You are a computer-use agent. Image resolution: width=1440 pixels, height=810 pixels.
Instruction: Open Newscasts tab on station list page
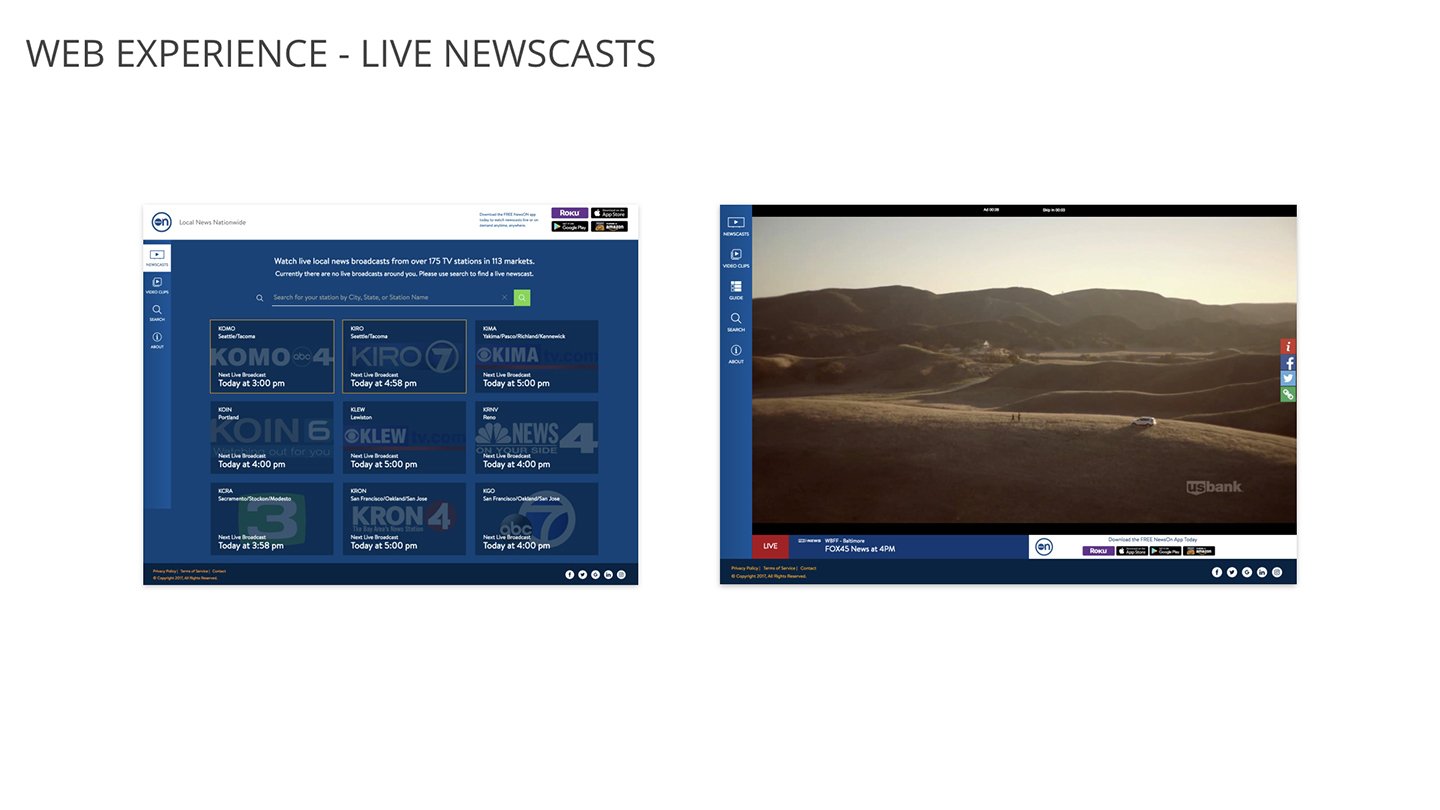(157, 258)
